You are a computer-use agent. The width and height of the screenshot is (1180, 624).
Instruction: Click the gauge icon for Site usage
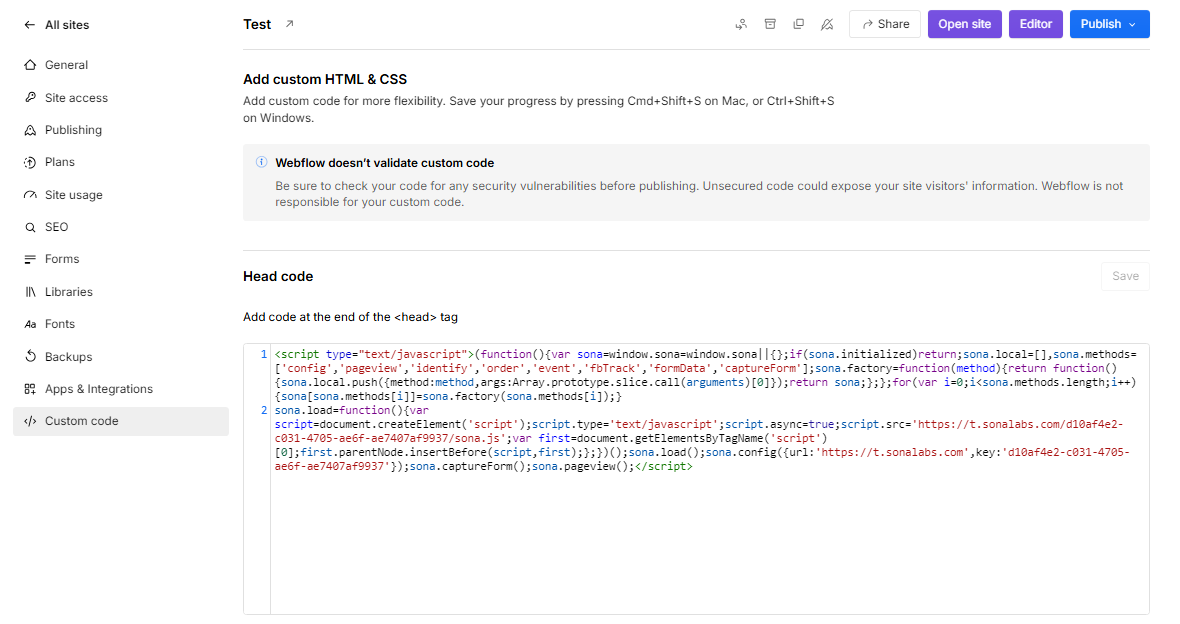click(30, 195)
